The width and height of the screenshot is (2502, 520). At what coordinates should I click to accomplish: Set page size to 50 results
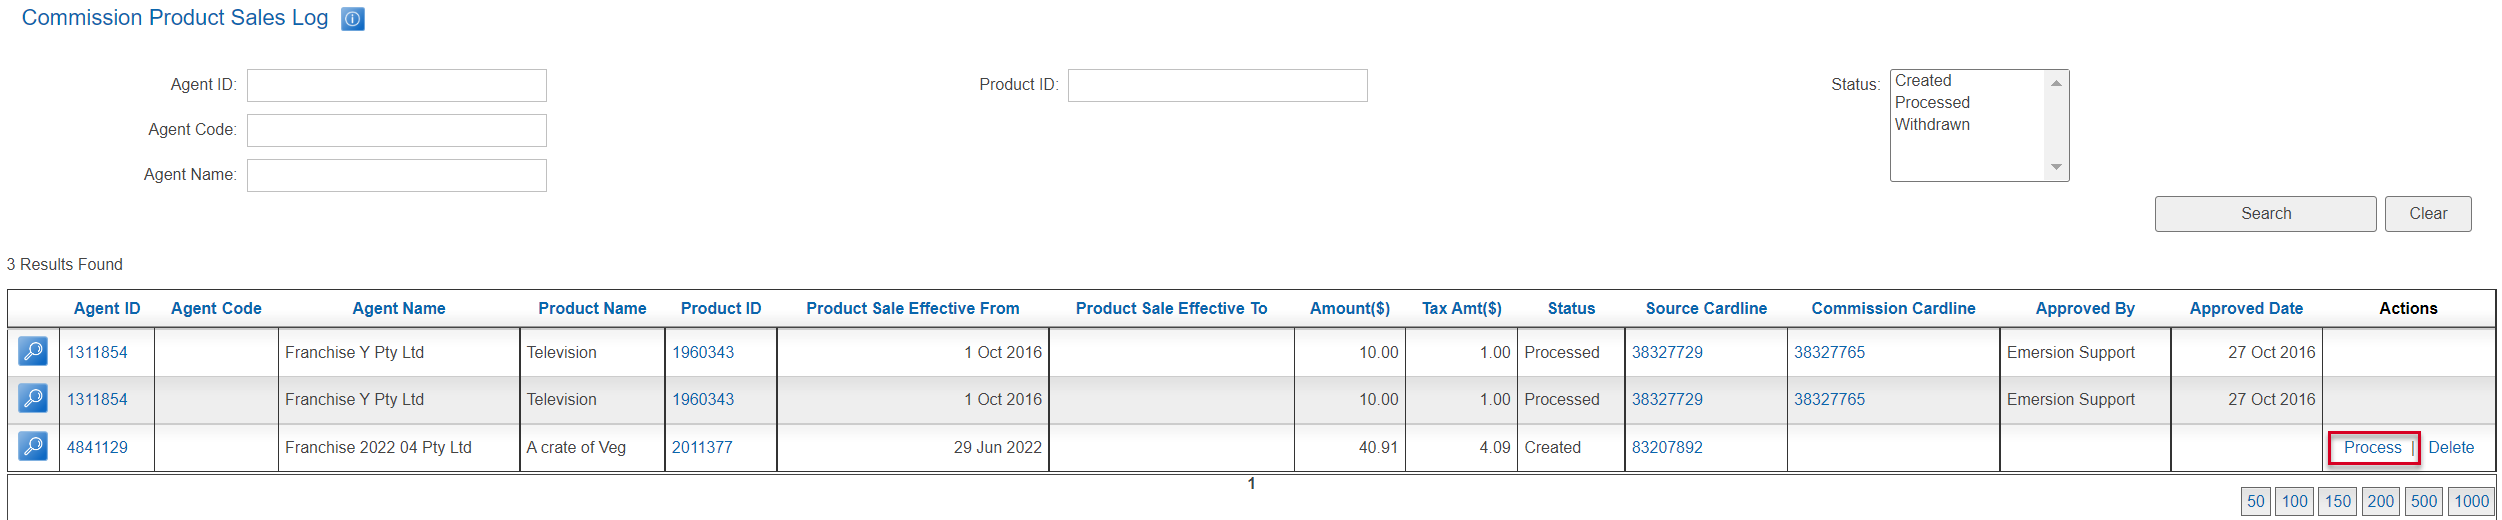click(x=2255, y=502)
